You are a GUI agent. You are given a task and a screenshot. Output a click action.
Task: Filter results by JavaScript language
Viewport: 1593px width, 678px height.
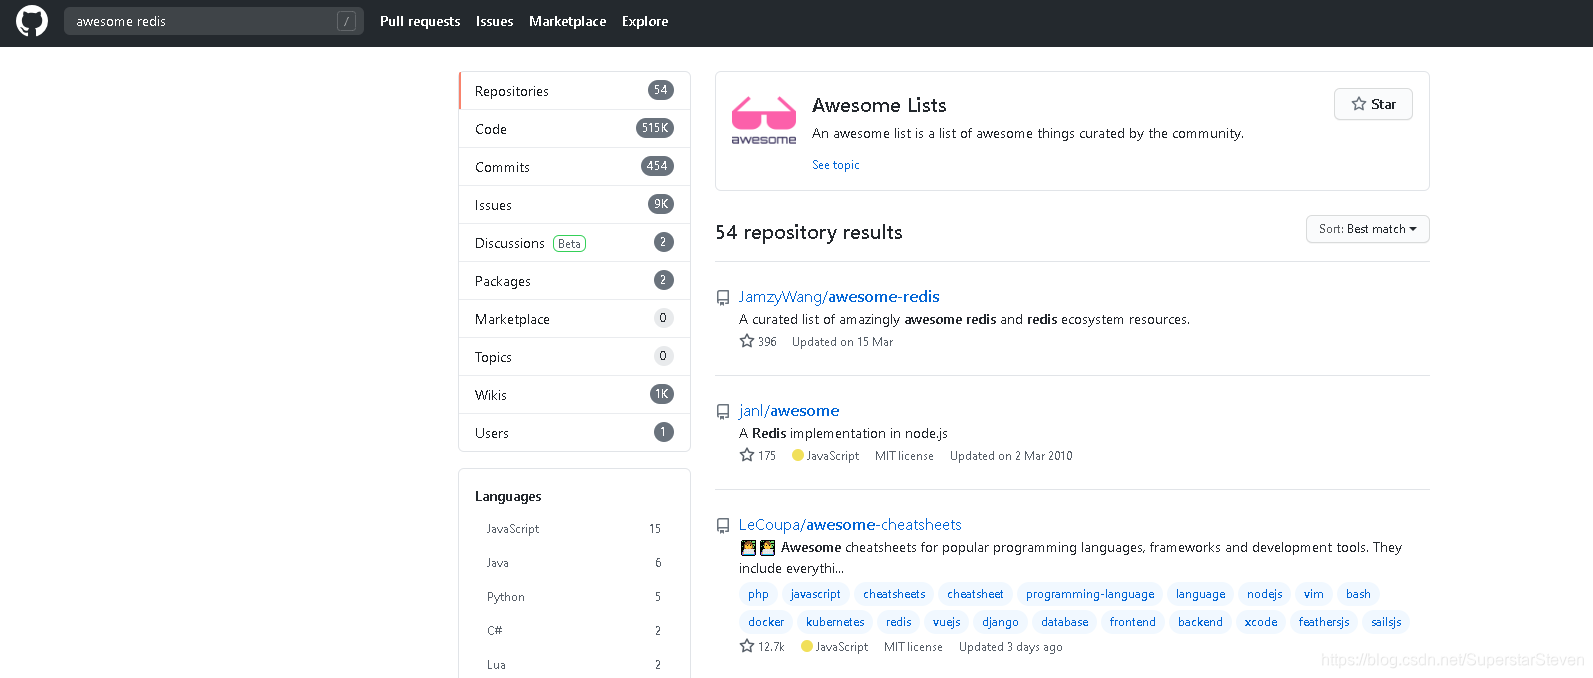(x=574, y=529)
